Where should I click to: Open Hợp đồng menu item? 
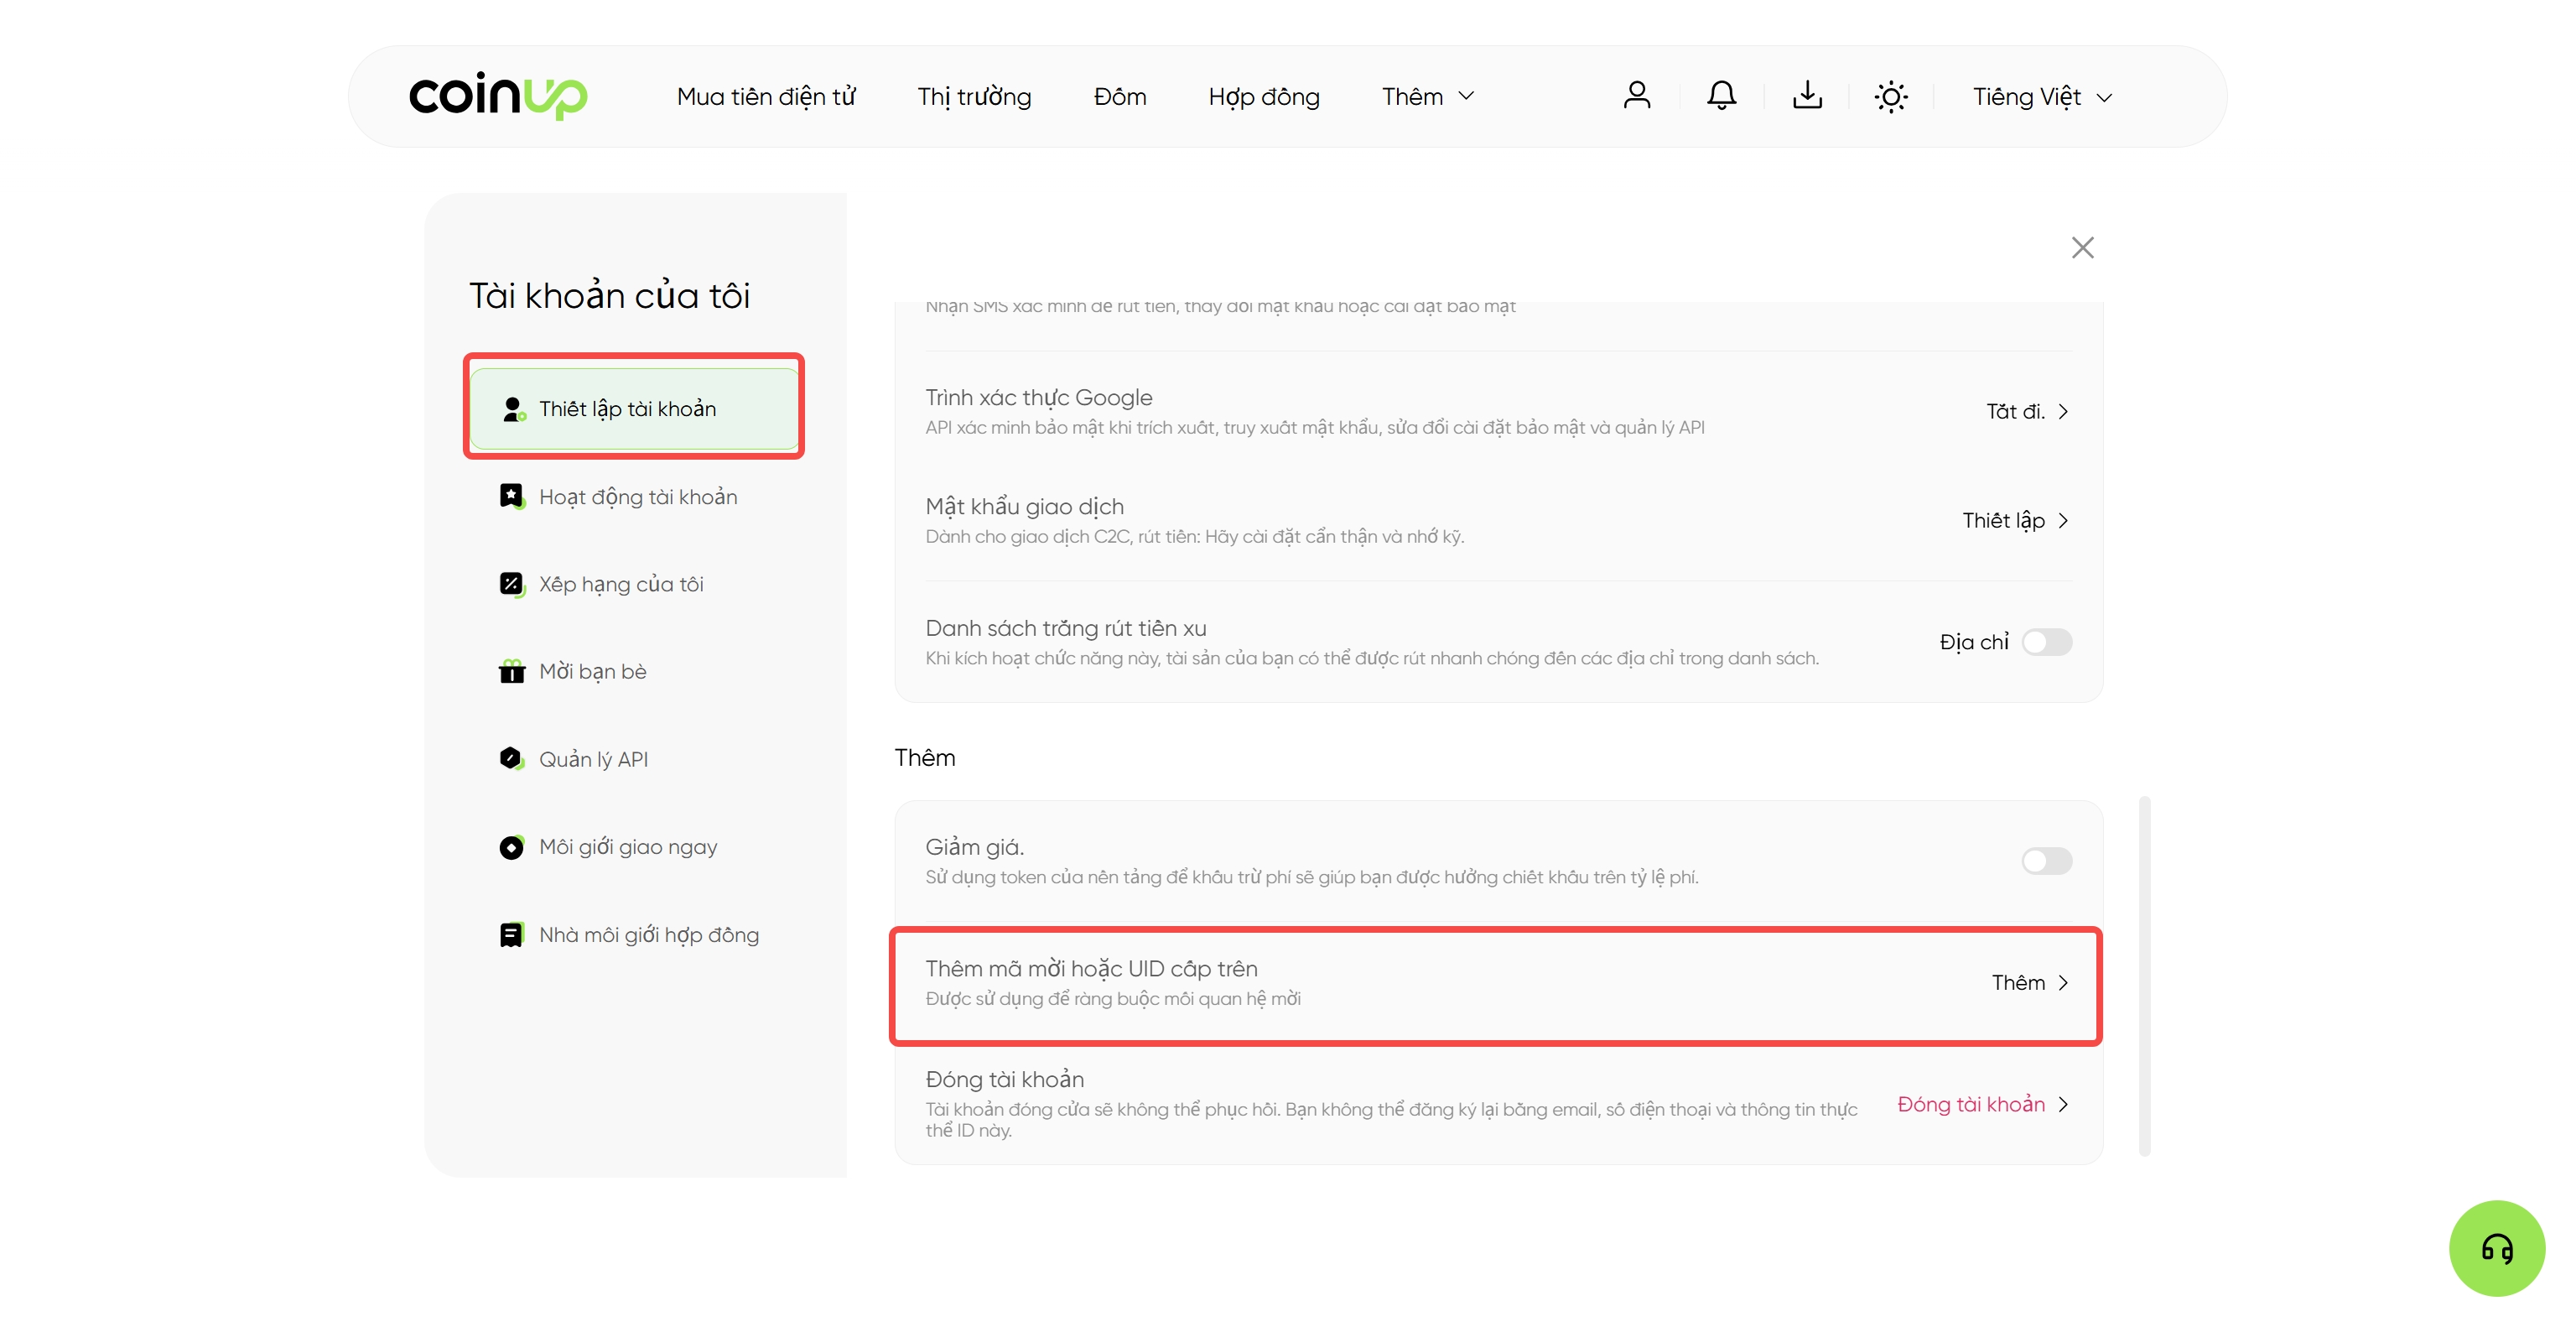tap(1264, 97)
